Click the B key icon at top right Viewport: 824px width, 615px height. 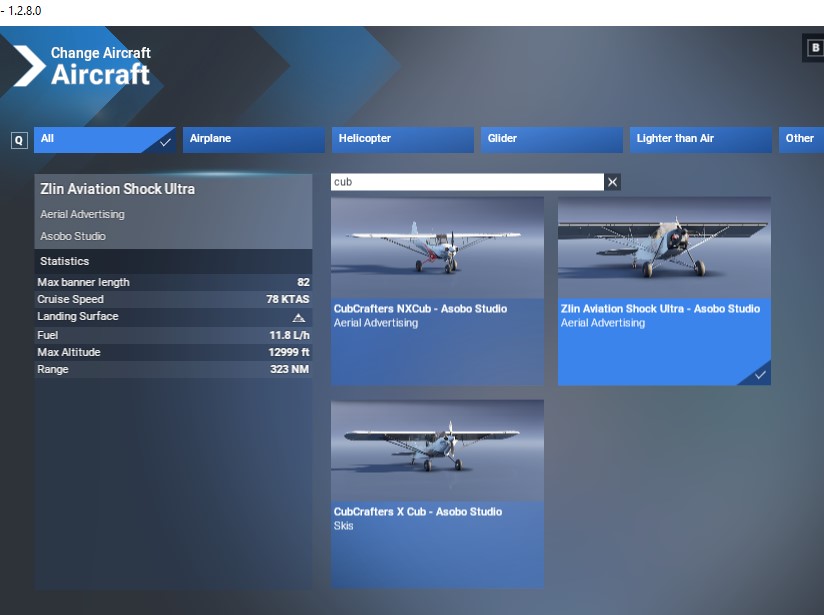(812, 48)
